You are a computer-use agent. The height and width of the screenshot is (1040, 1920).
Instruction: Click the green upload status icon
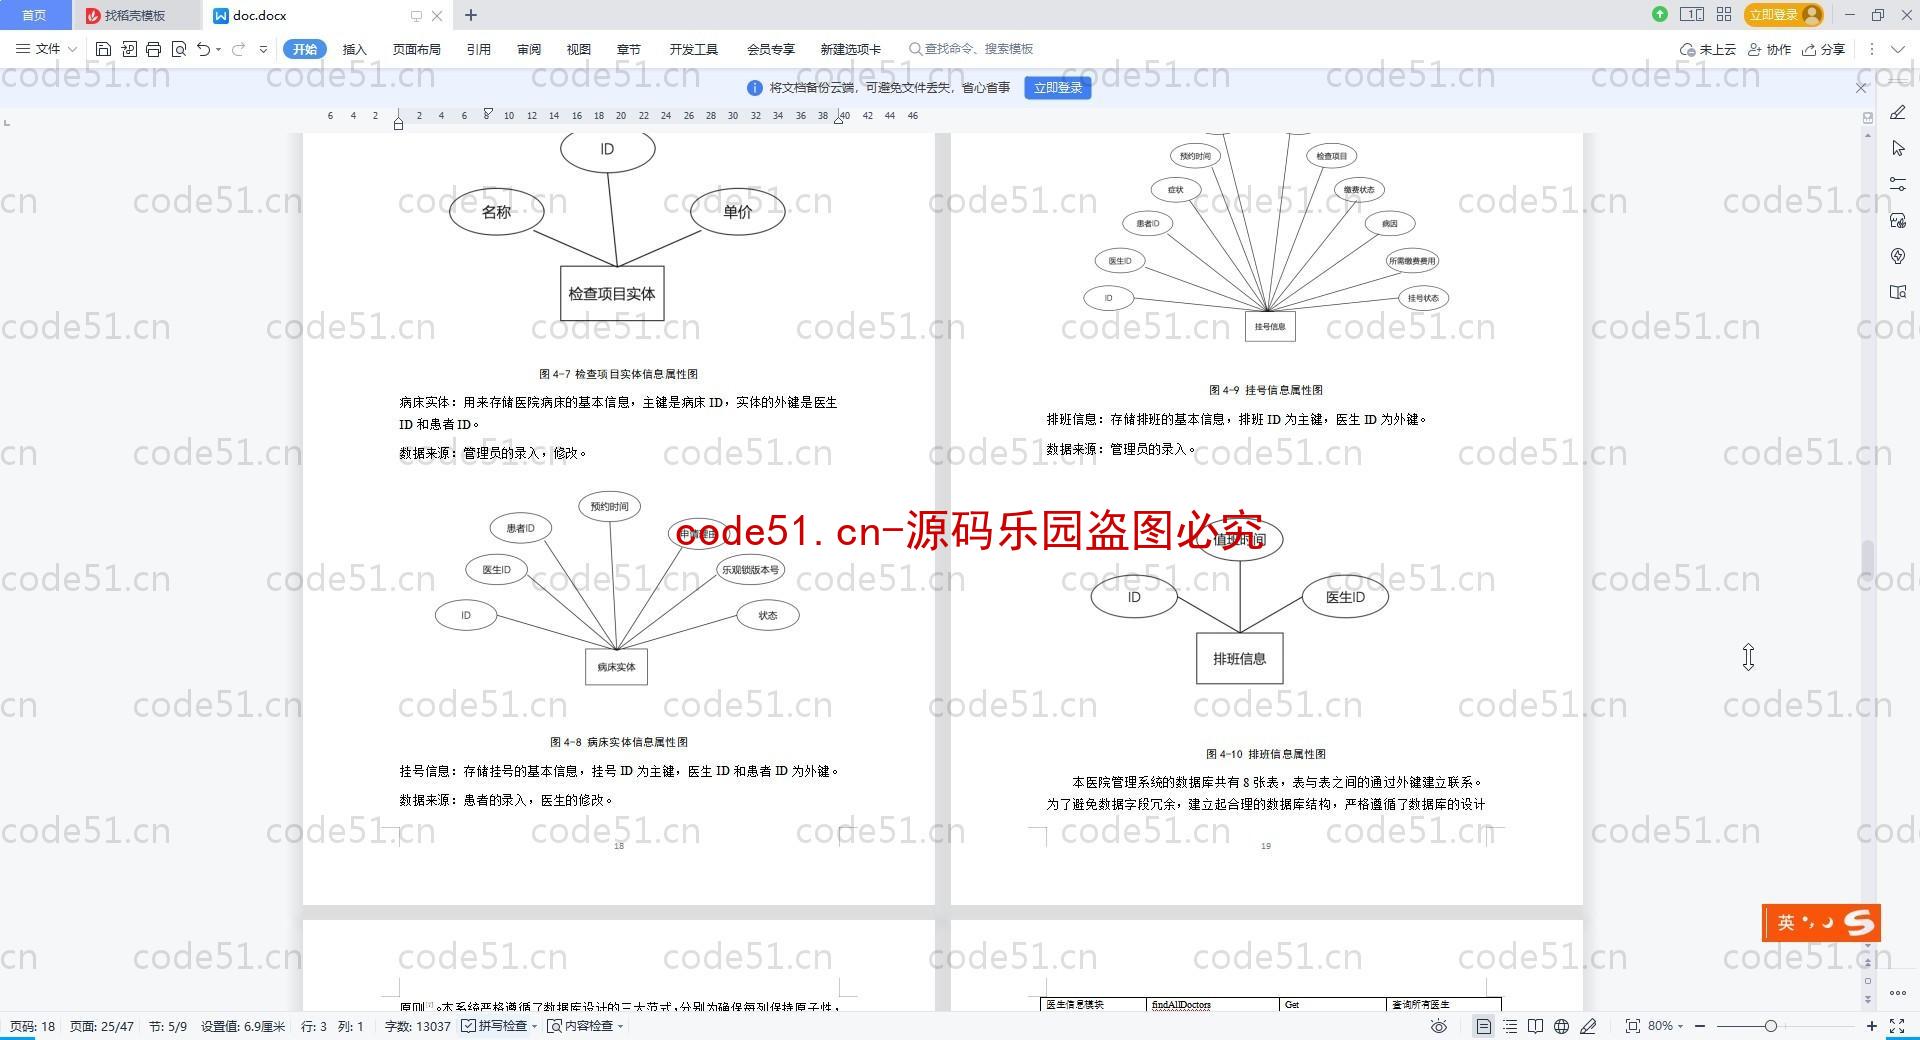[1660, 14]
